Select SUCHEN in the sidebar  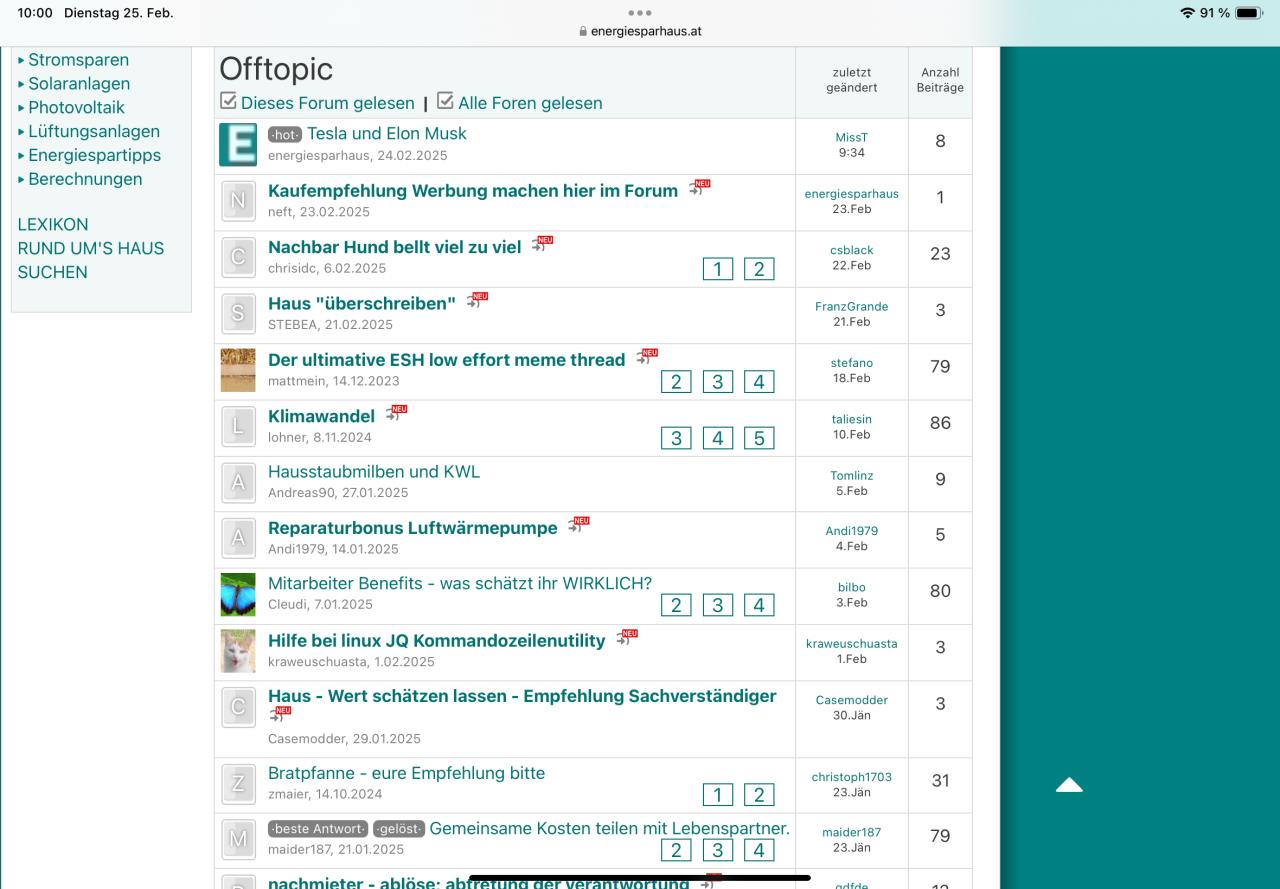[52, 272]
